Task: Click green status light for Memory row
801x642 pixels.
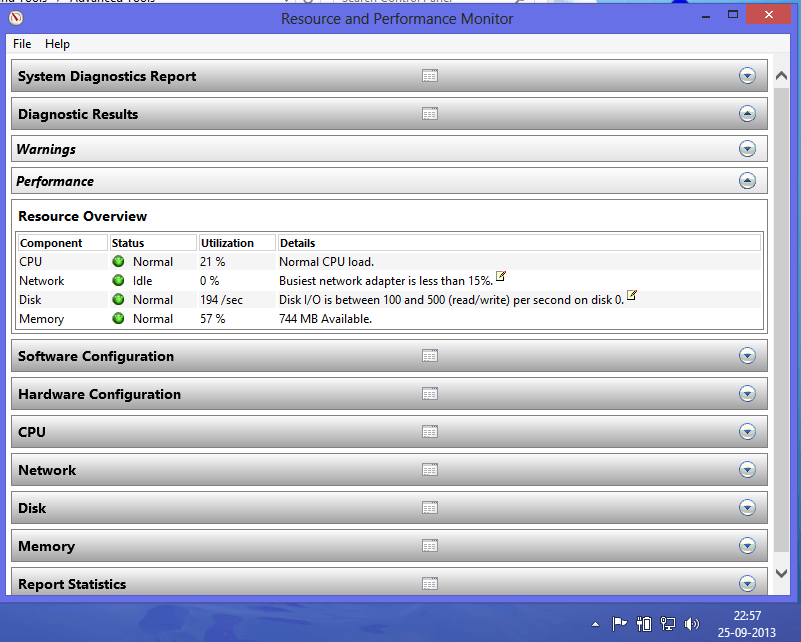Action: pos(118,318)
